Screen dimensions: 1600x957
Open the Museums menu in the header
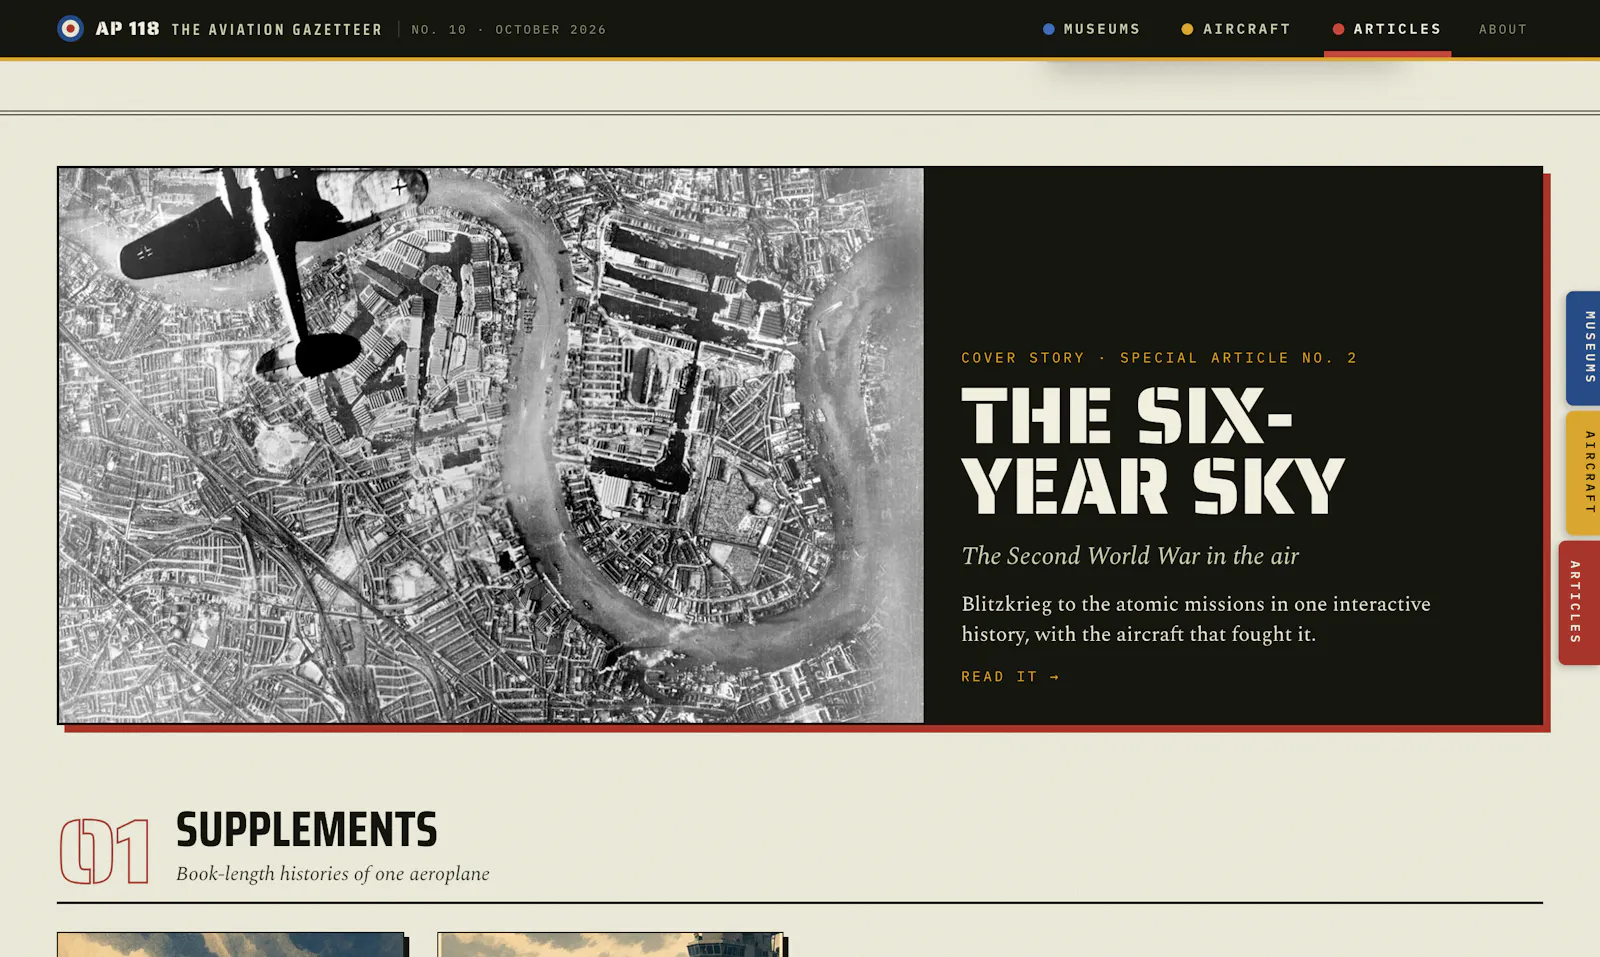(1091, 29)
